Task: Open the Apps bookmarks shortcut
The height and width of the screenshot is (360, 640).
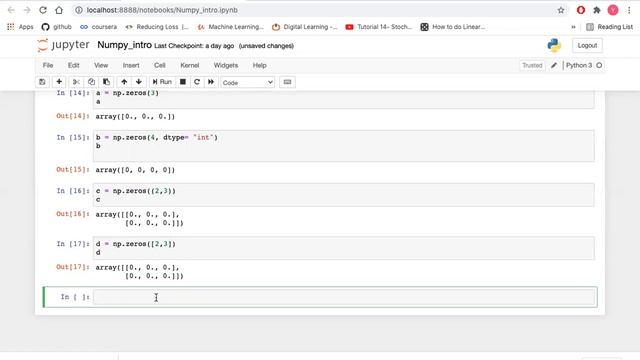Action: tap(20, 27)
